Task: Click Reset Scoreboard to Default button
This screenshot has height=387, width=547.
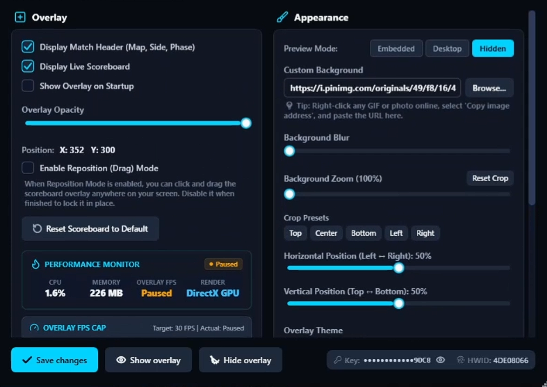Action: tap(90, 229)
